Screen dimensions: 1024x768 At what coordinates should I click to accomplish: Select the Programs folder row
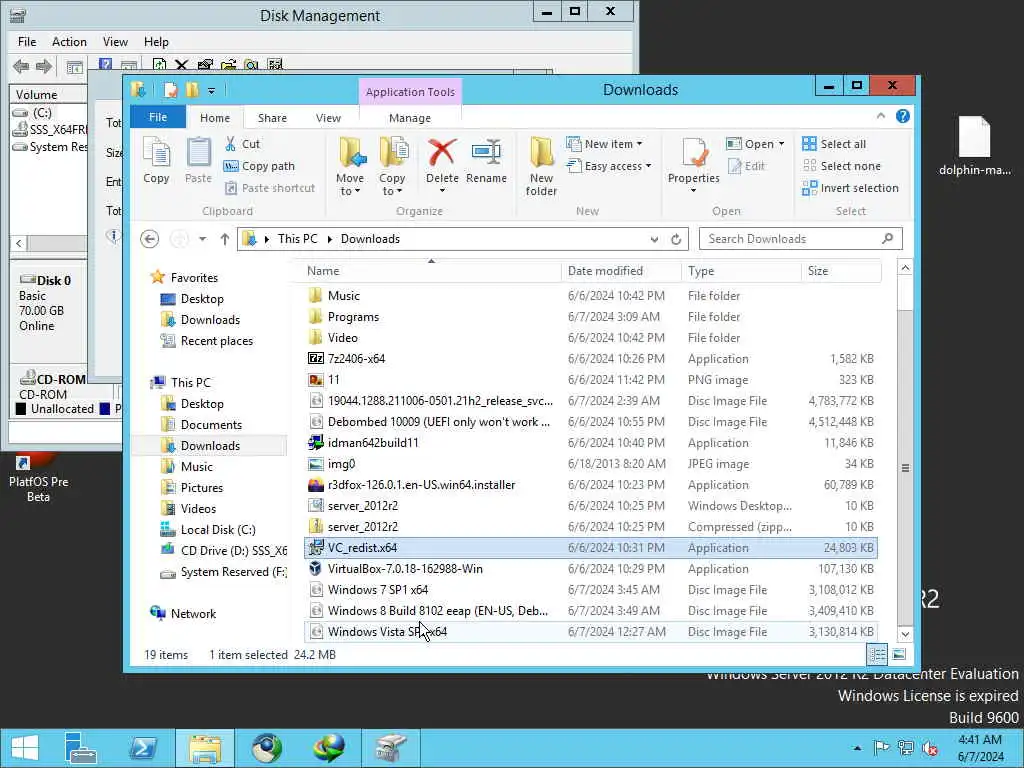tap(590, 317)
